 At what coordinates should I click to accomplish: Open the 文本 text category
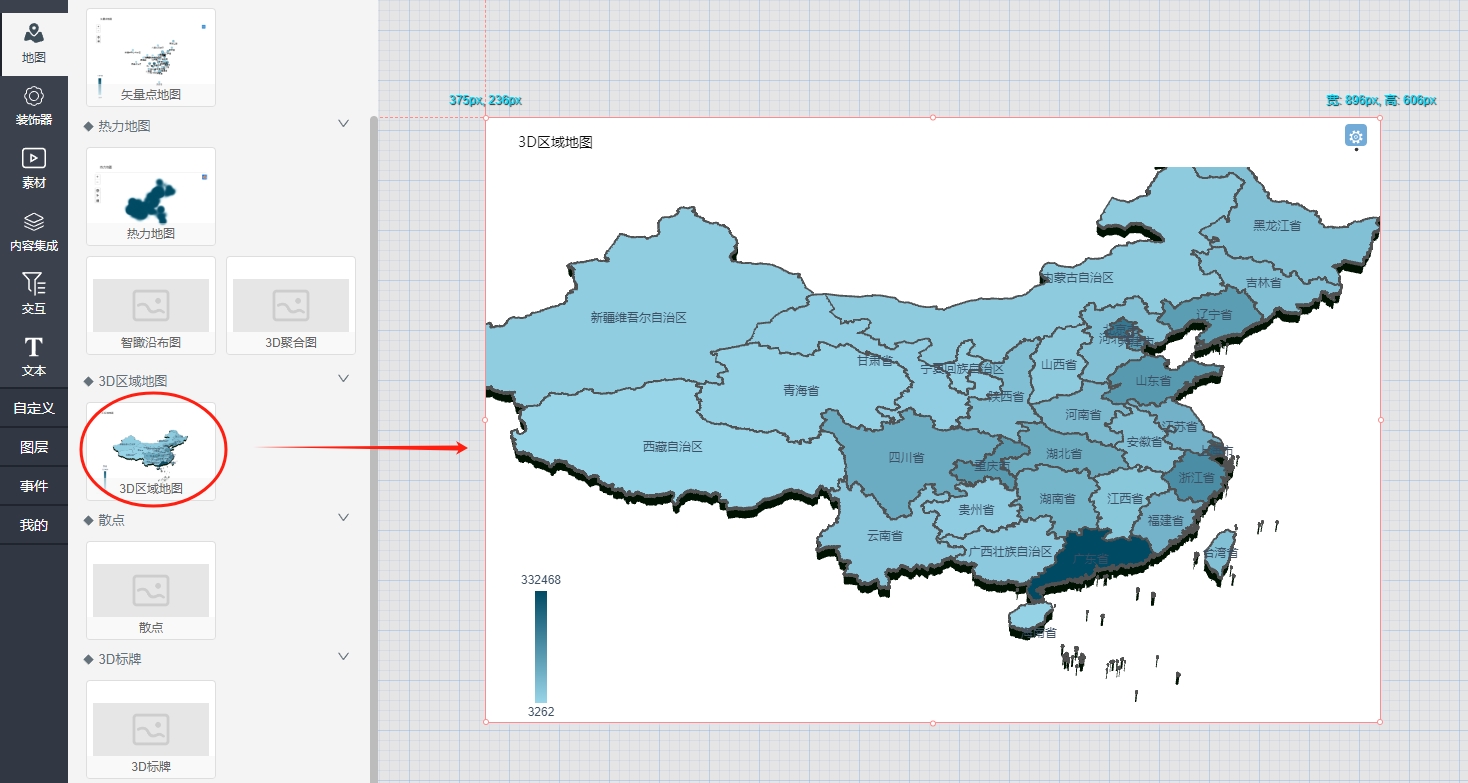(x=34, y=357)
